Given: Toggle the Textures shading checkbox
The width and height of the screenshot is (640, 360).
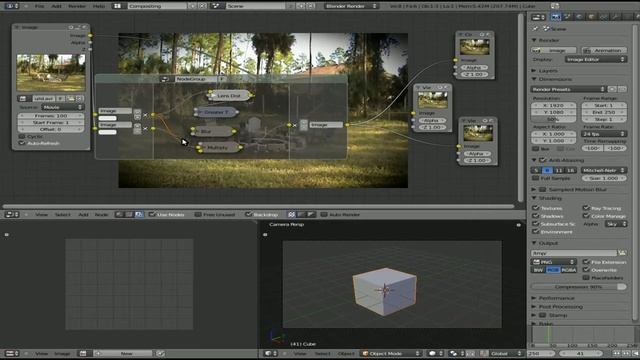Looking at the screenshot, I should point(536,208).
